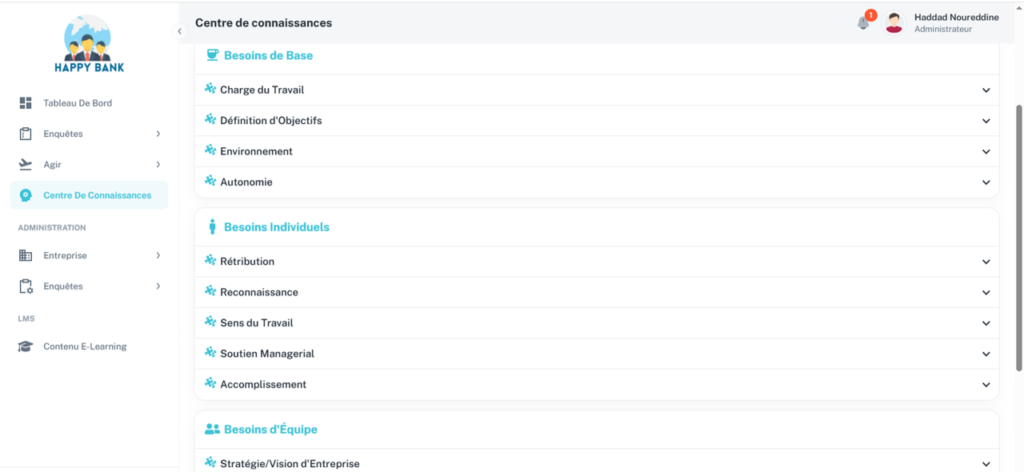Click the Tableau De Bord dashboard icon
Viewport: 1024px width, 472px height.
click(x=26, y=103)
